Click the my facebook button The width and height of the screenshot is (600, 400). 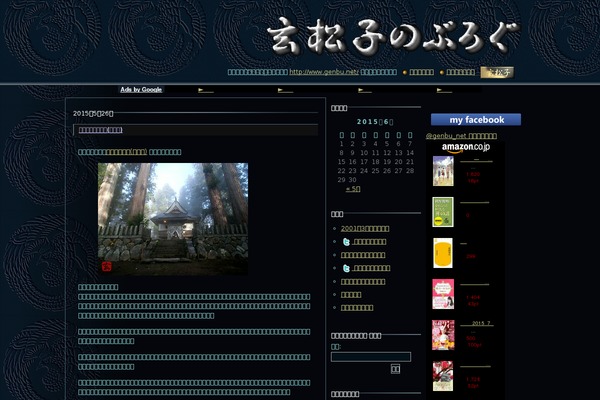click(x=476, y=119)
